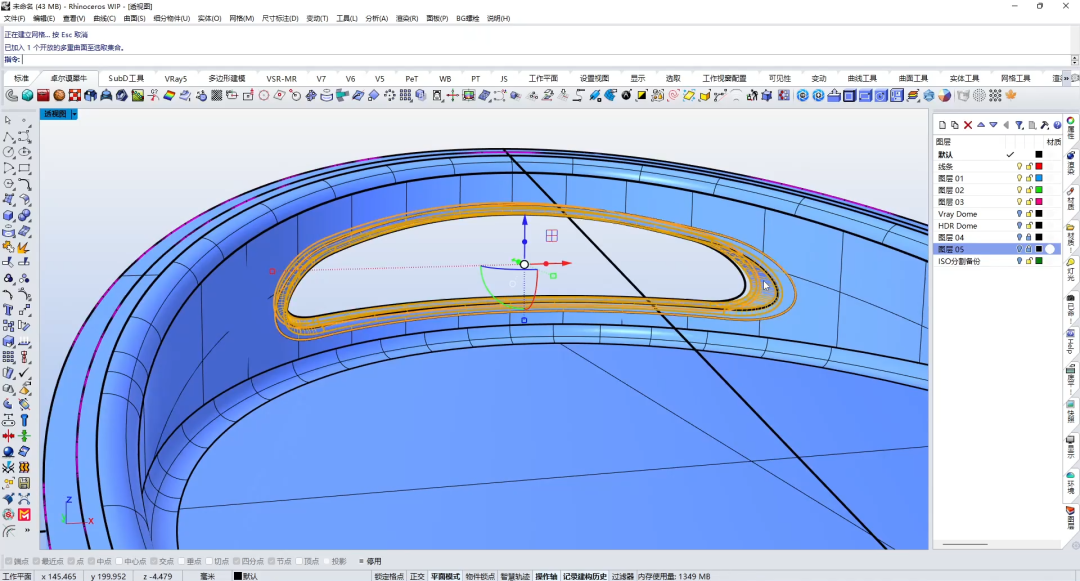Open the layer filter funnel icon
The width and height of the screenshot is (1080, 581).
(1019, 125)
